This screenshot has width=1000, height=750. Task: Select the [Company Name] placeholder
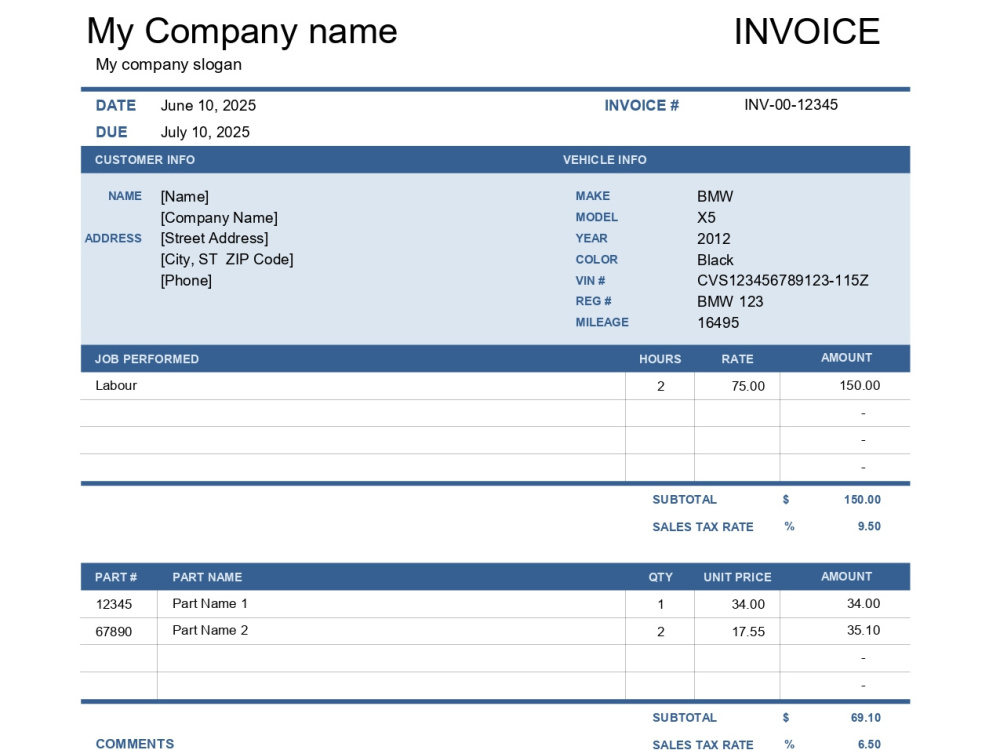[219, 217]
